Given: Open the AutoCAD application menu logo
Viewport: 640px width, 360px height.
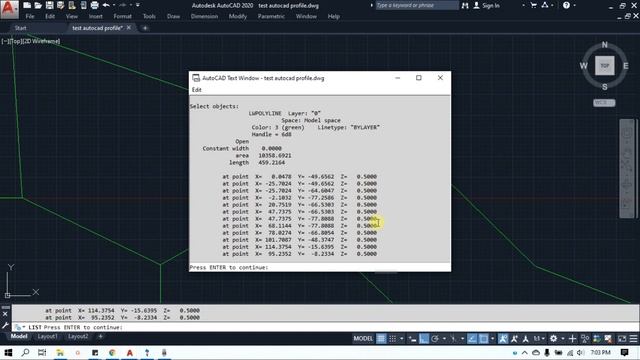Looking at the screenshot, I should tap(9, 9).
